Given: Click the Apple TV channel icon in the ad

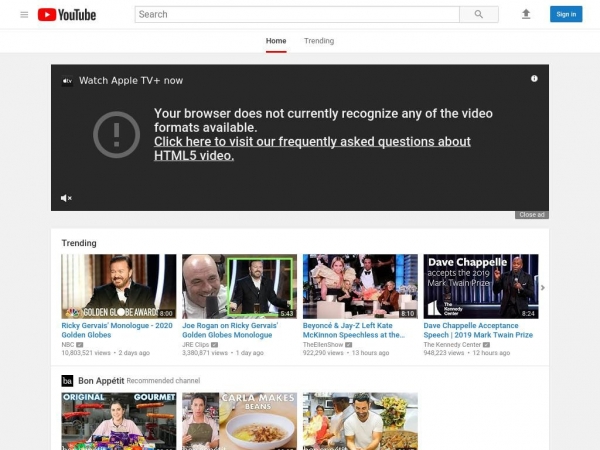Looking at the screenshot, I should tap(67, 81).
